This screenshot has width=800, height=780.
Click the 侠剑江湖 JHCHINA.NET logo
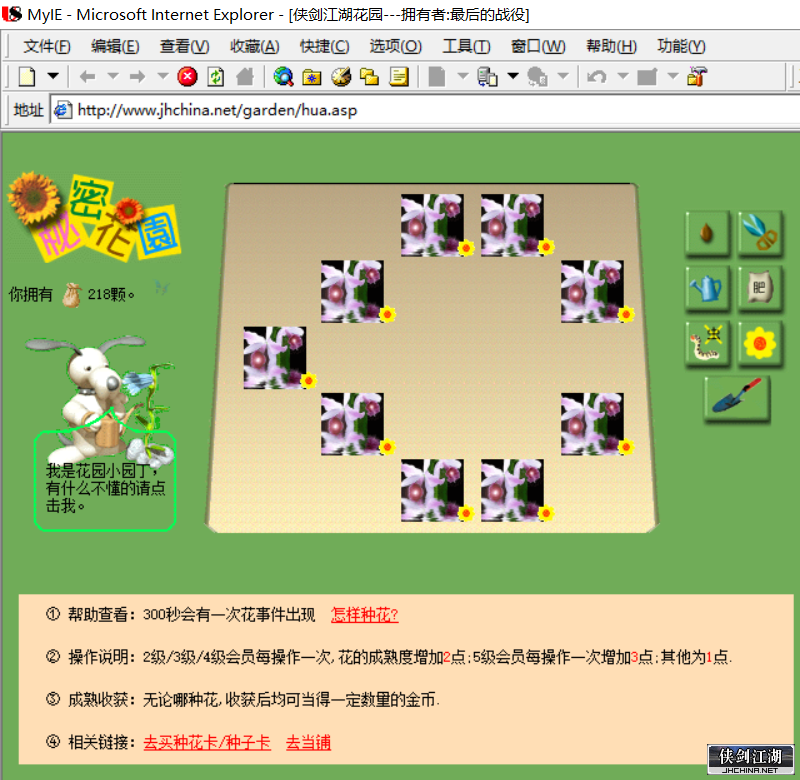[x=750, y=760]
